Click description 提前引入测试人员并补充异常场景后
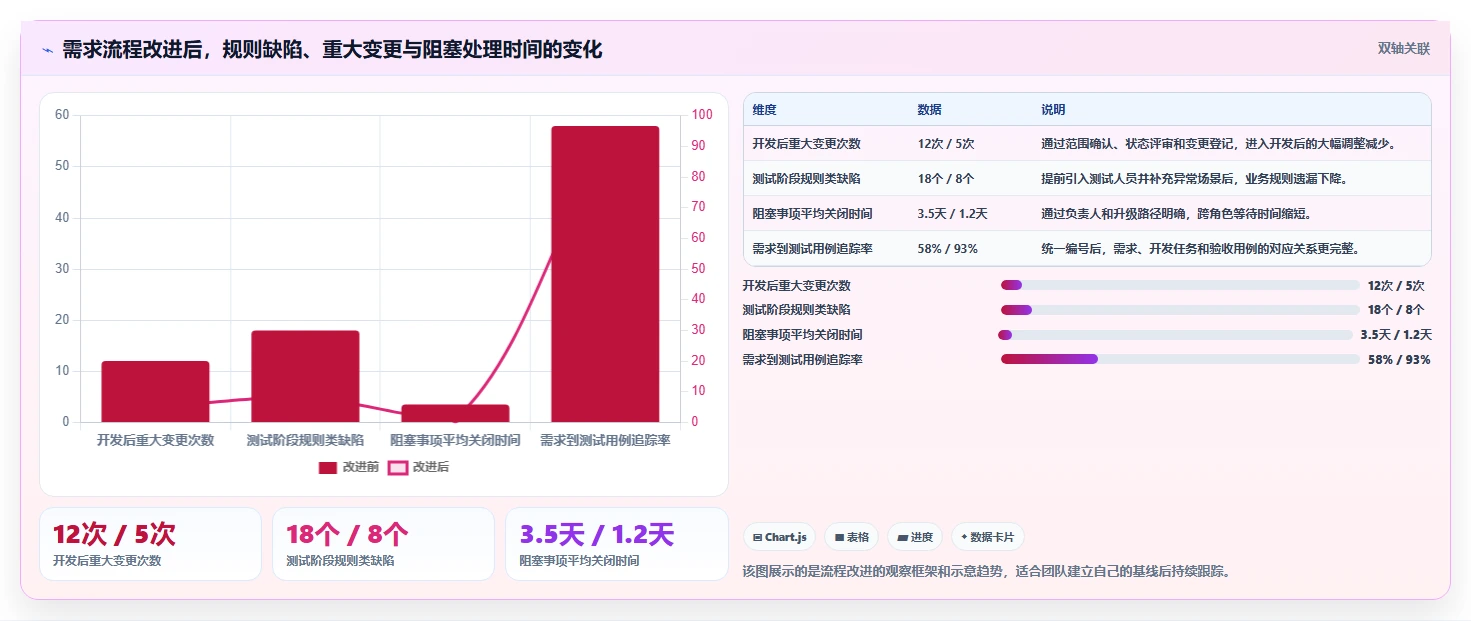The width and height of the screenshot is (1471, 621). [x=1194, y=179]
